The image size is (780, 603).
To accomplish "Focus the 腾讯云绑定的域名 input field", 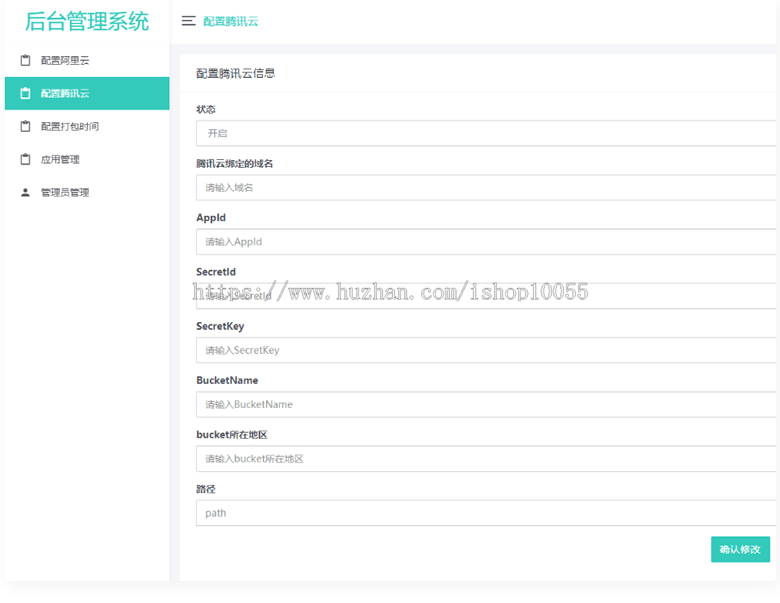I will click(x=486, y=188).
